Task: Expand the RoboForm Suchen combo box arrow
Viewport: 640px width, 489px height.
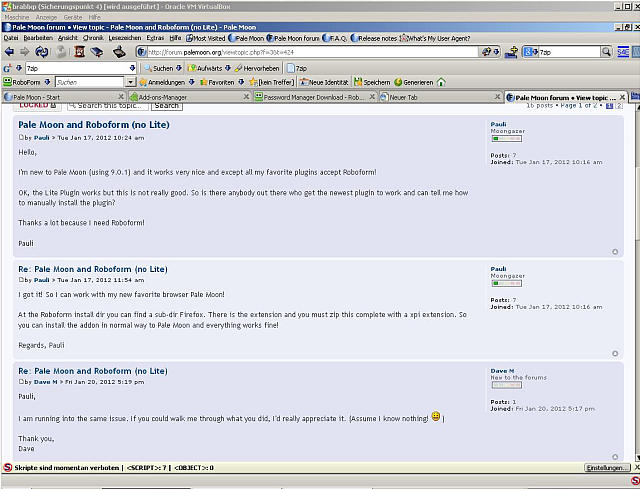Action: (130, 82)
